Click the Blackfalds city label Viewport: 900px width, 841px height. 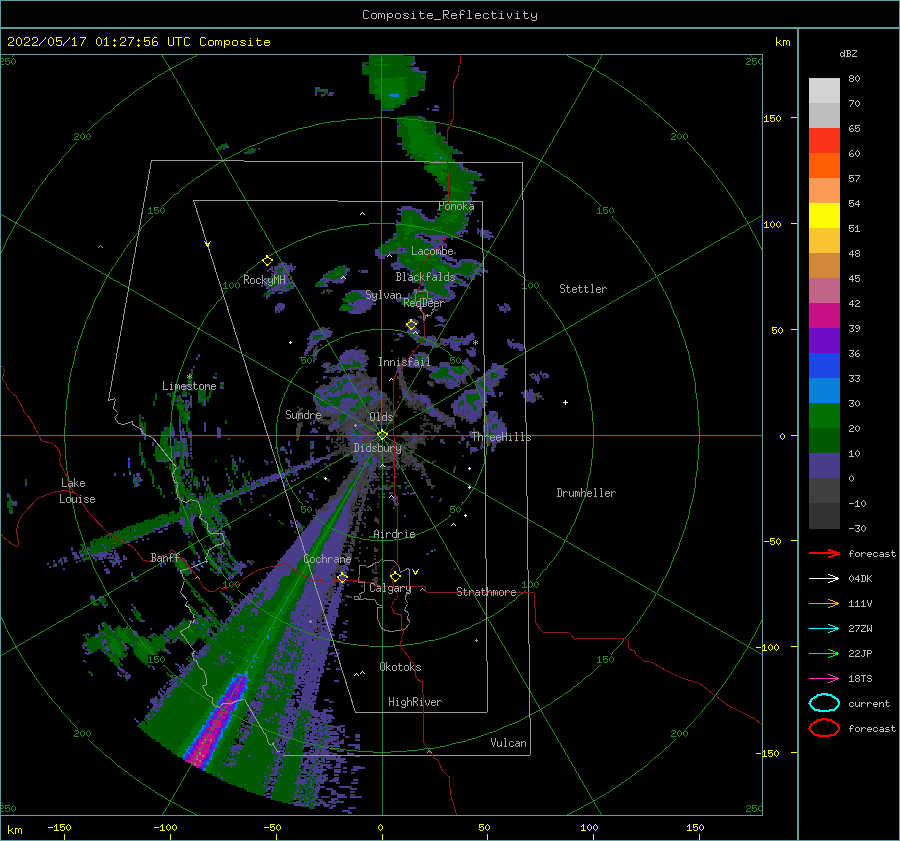click(425, 277)
